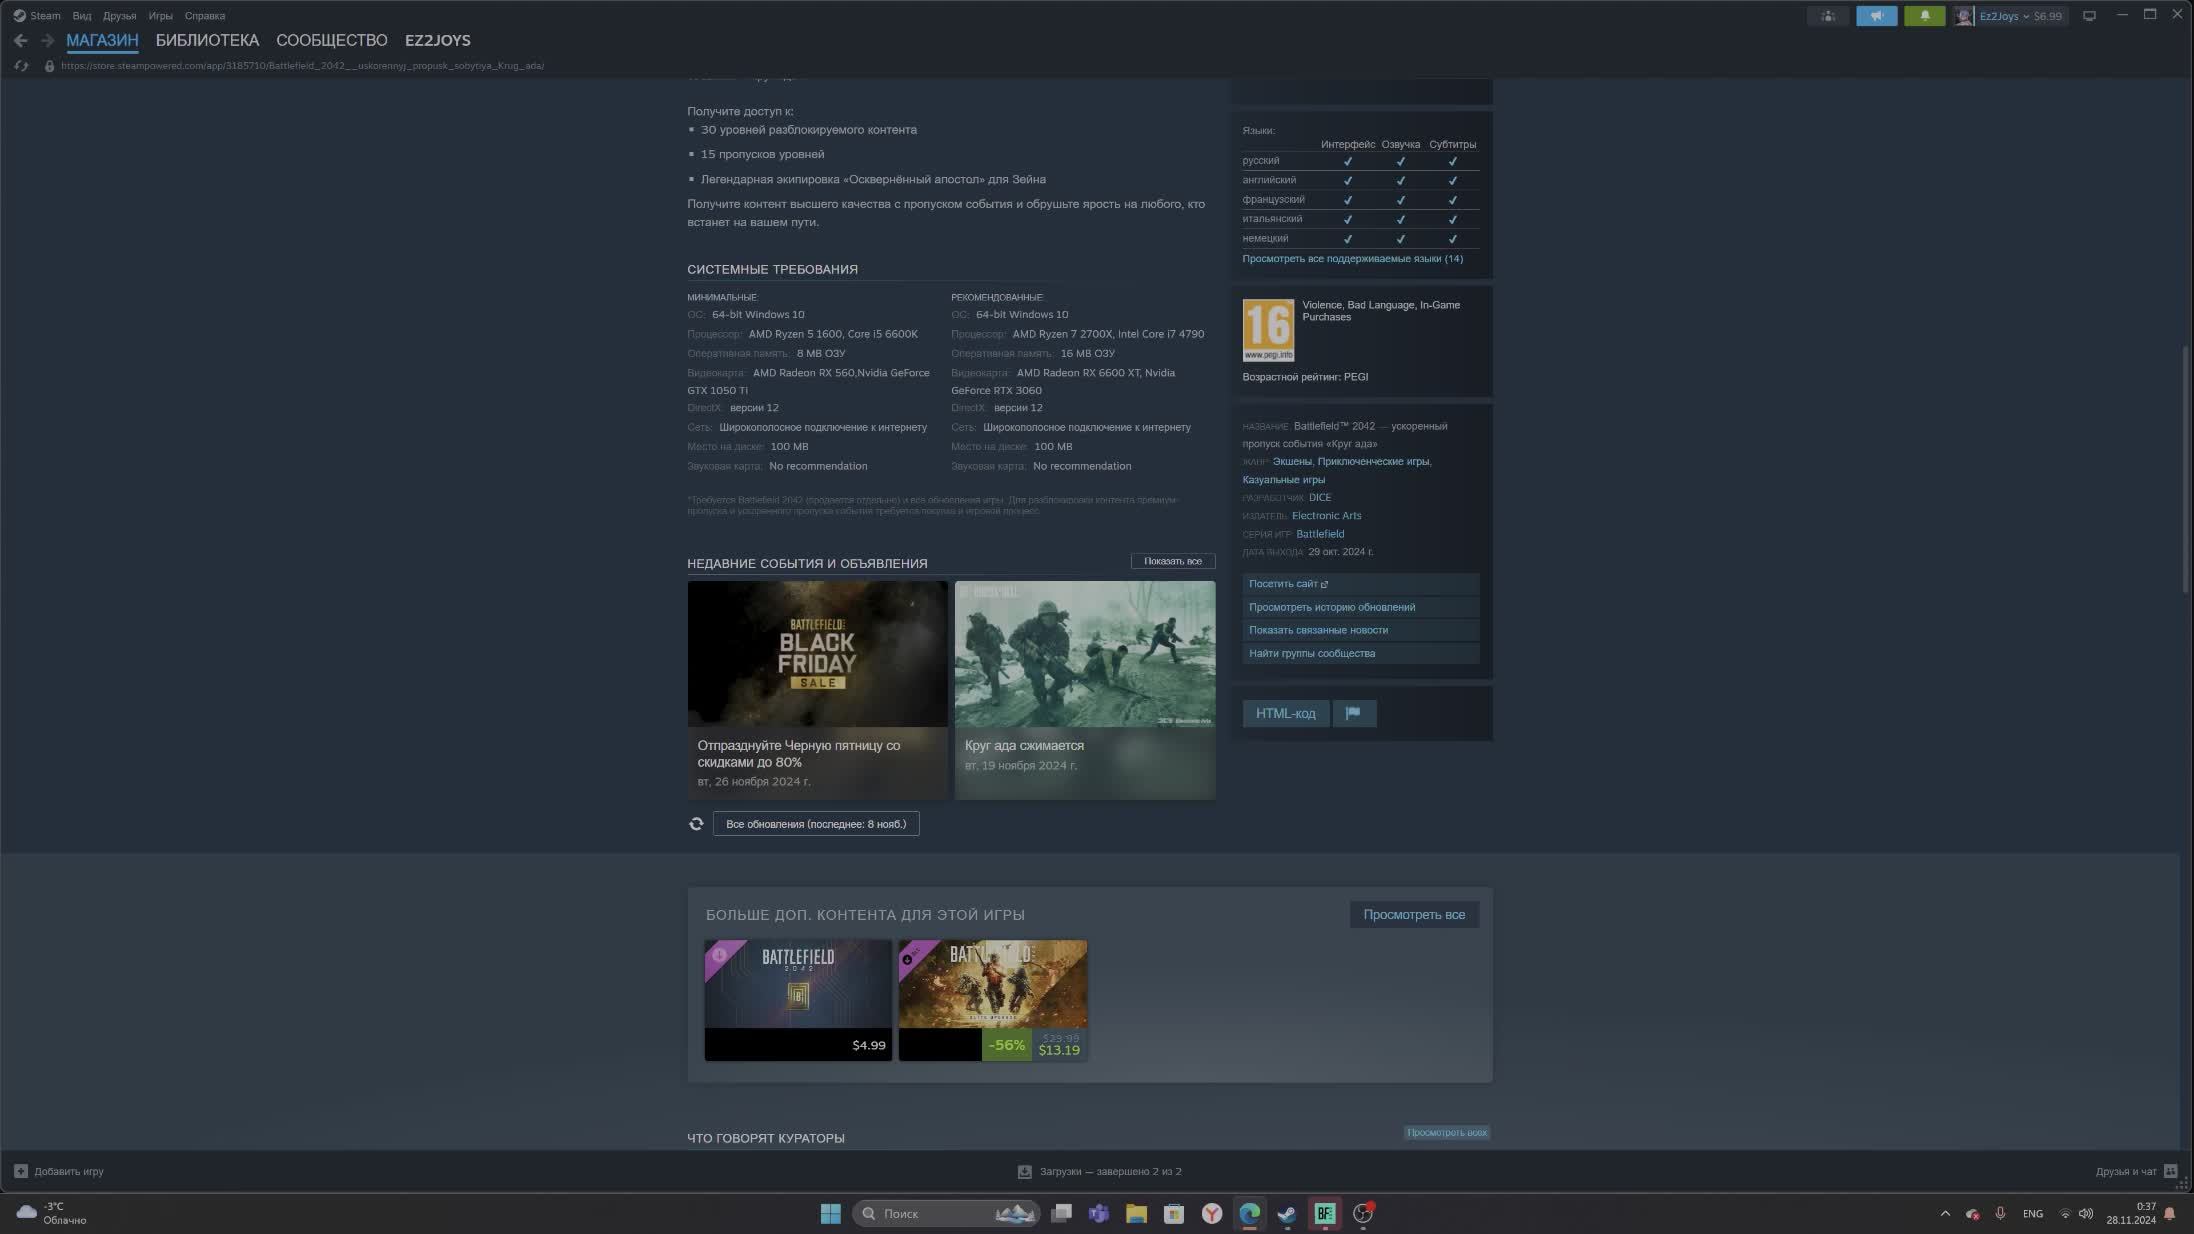Open the Приключенческие игры genre link
This screenshot has width=2194, height=1234.
coord(1373,462)
